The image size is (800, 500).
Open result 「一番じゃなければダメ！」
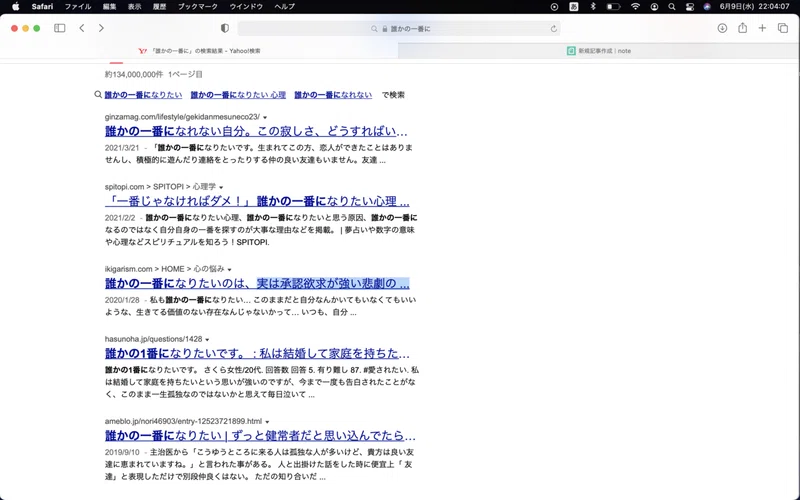257,201
